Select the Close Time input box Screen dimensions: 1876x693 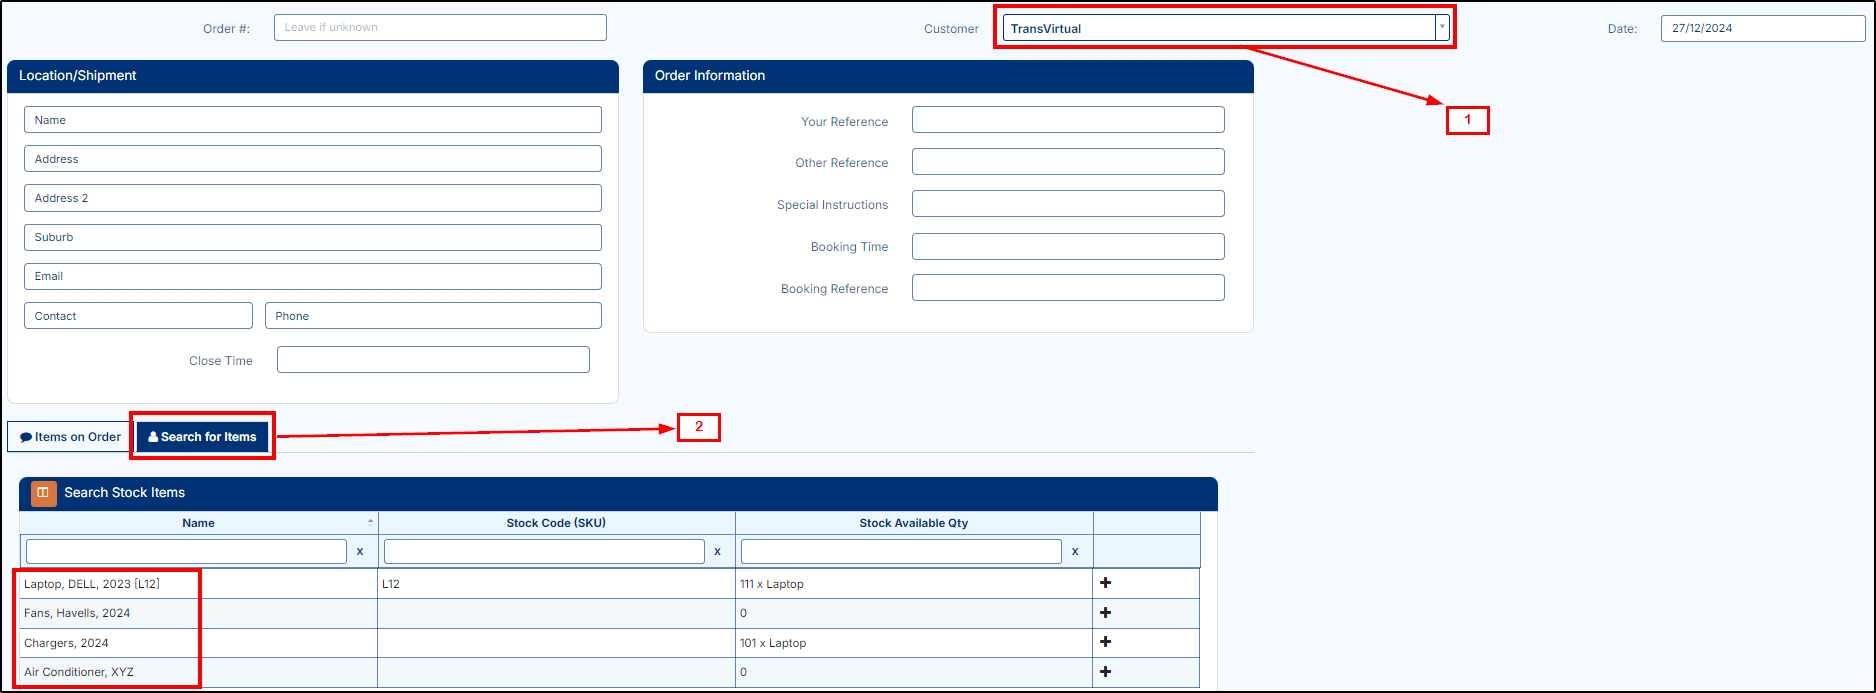click(433, 360)
